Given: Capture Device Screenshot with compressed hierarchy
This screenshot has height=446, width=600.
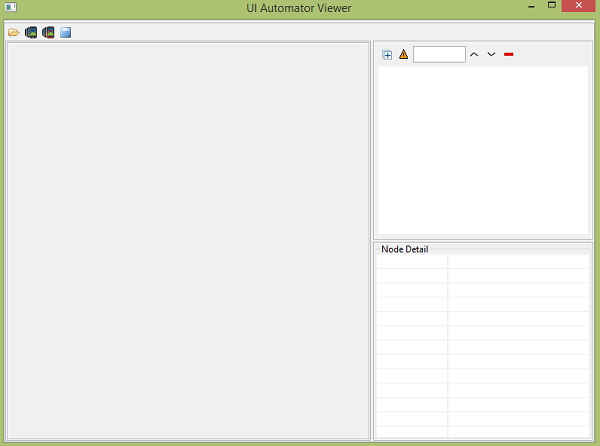Looking at the screenshot, I should pyautogui.click(x=48, y=32).
